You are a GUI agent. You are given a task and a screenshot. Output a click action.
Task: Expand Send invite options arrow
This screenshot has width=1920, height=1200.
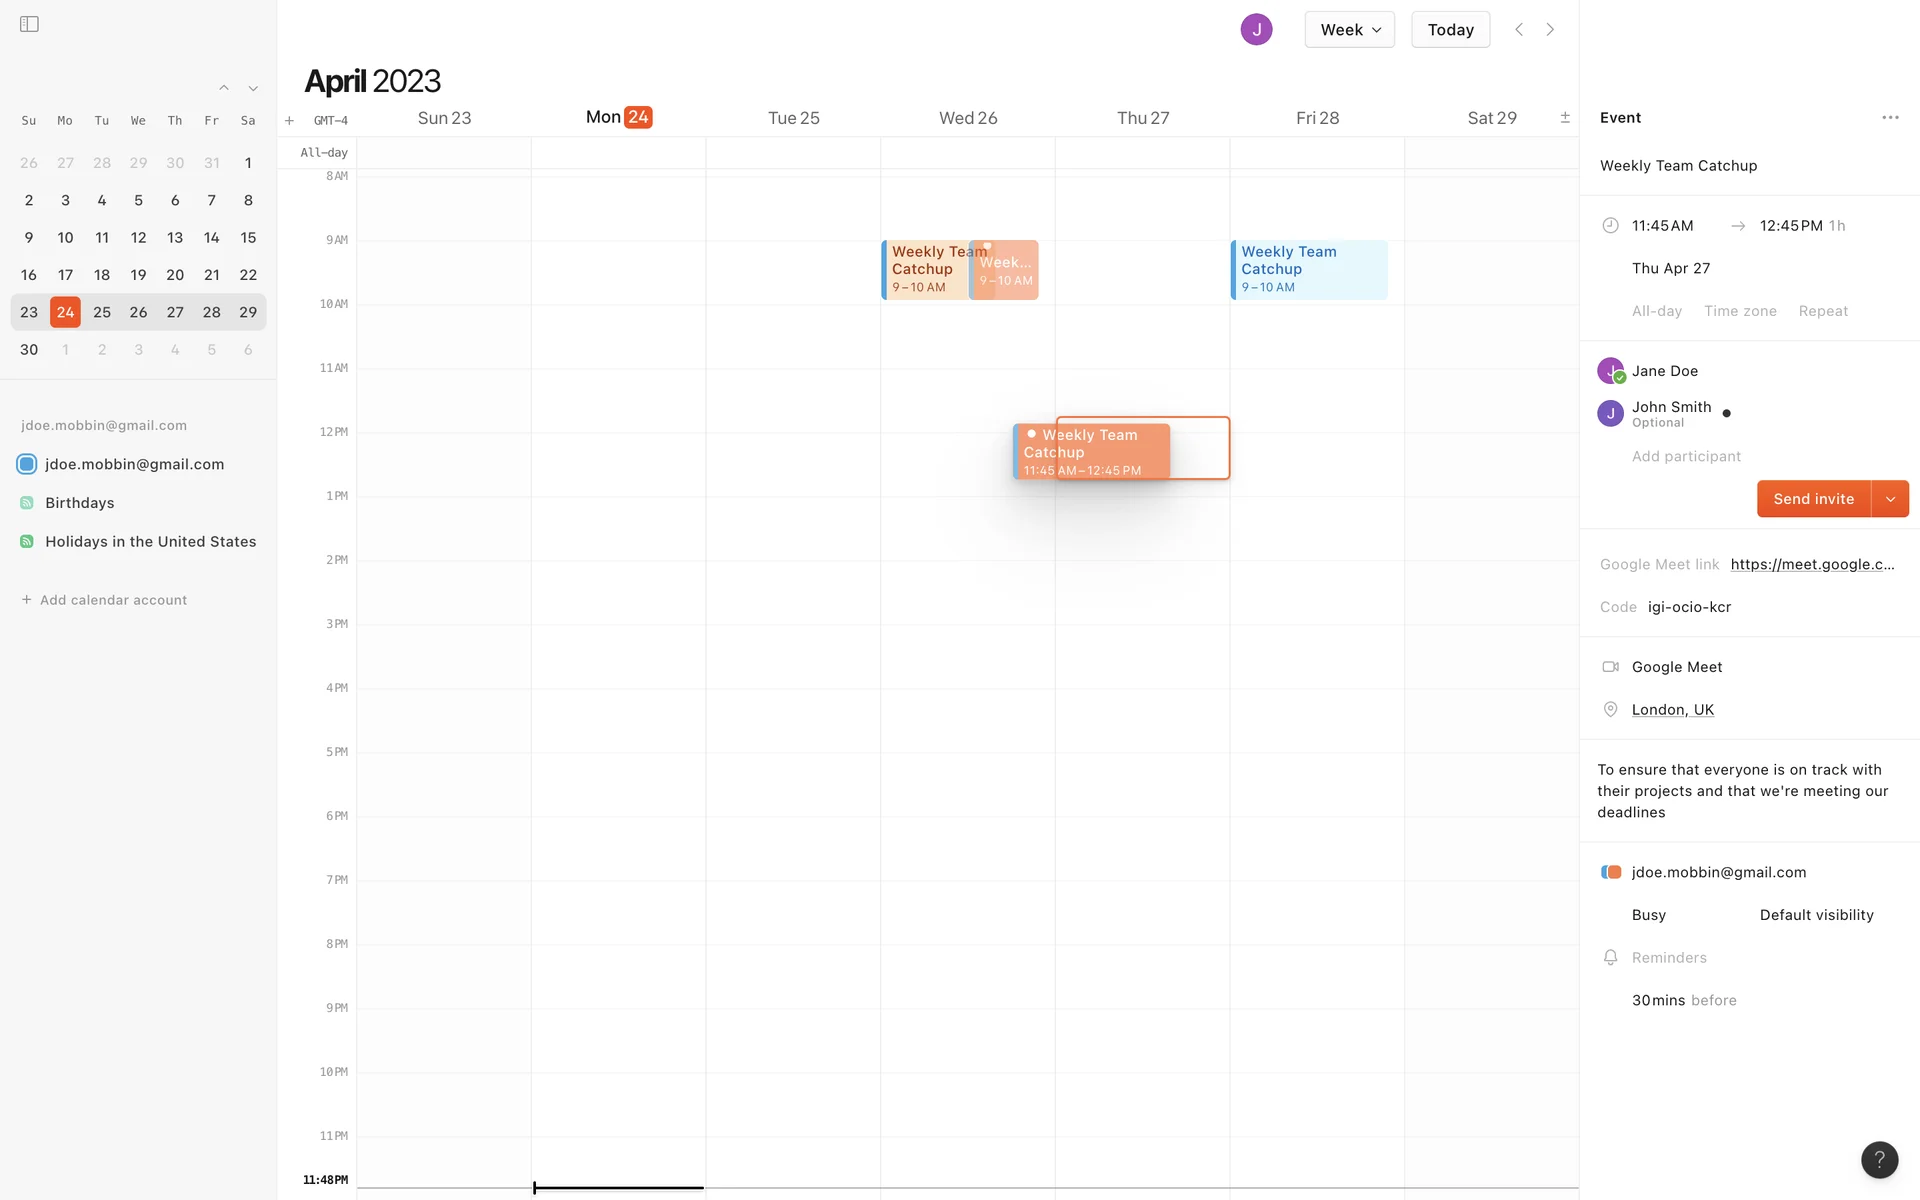(1890, 499)
